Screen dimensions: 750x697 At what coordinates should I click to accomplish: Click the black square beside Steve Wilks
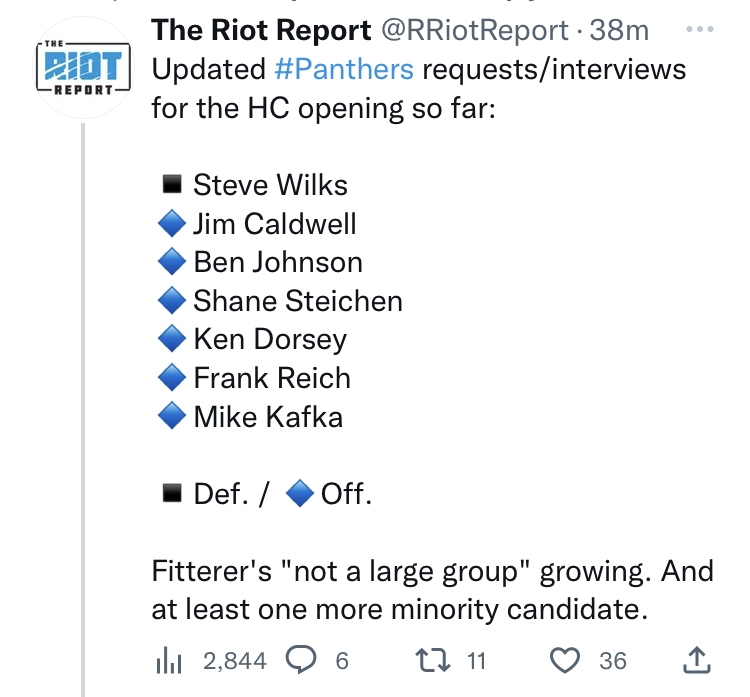click(172, 185)
